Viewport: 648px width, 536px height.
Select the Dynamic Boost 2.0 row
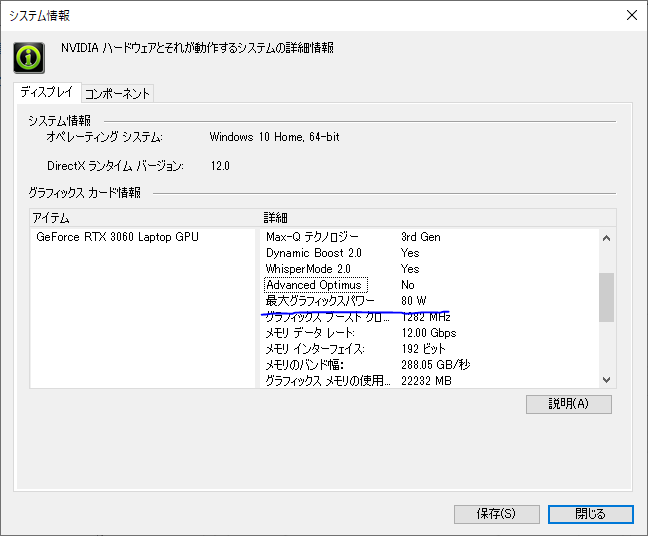[x=430, y=253]
